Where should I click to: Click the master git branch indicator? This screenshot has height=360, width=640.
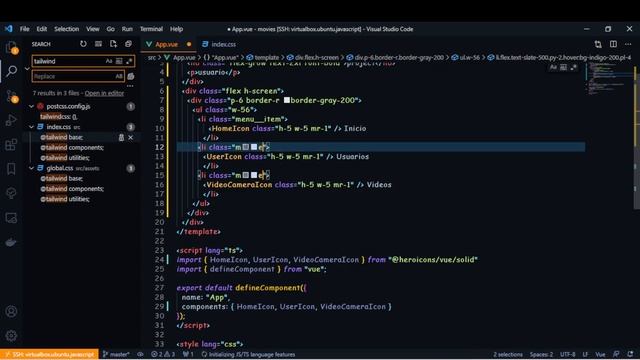116,354
